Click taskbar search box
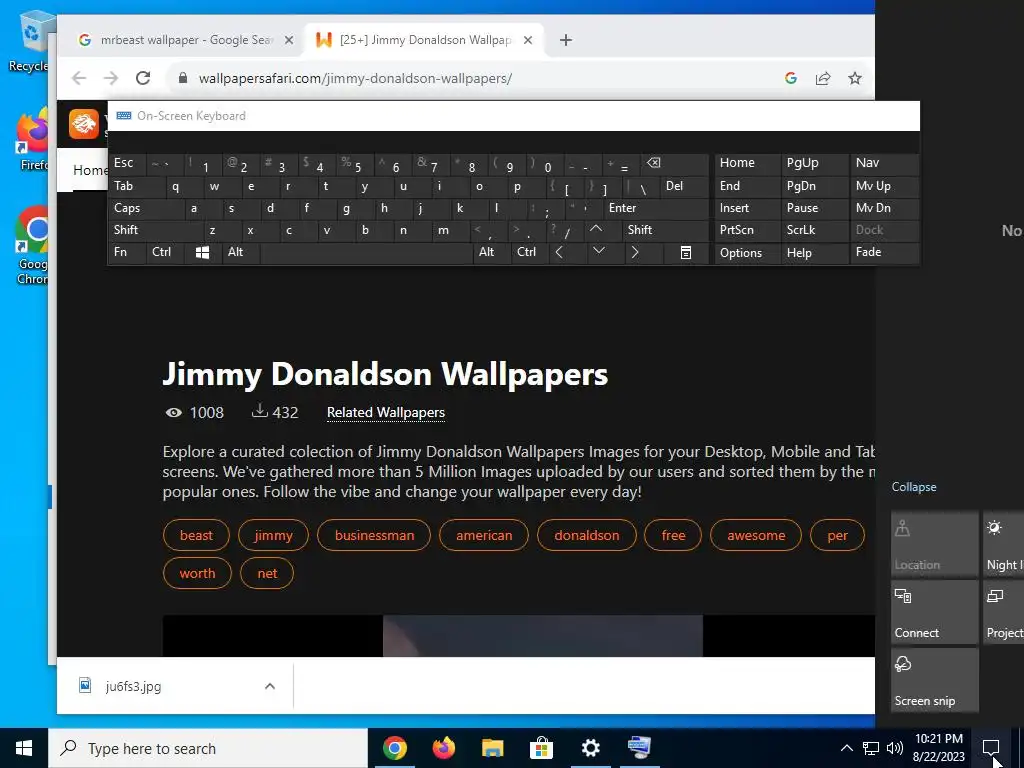Screen dimensions: 1024x768 pyautogui.click(x=208, y=748)
